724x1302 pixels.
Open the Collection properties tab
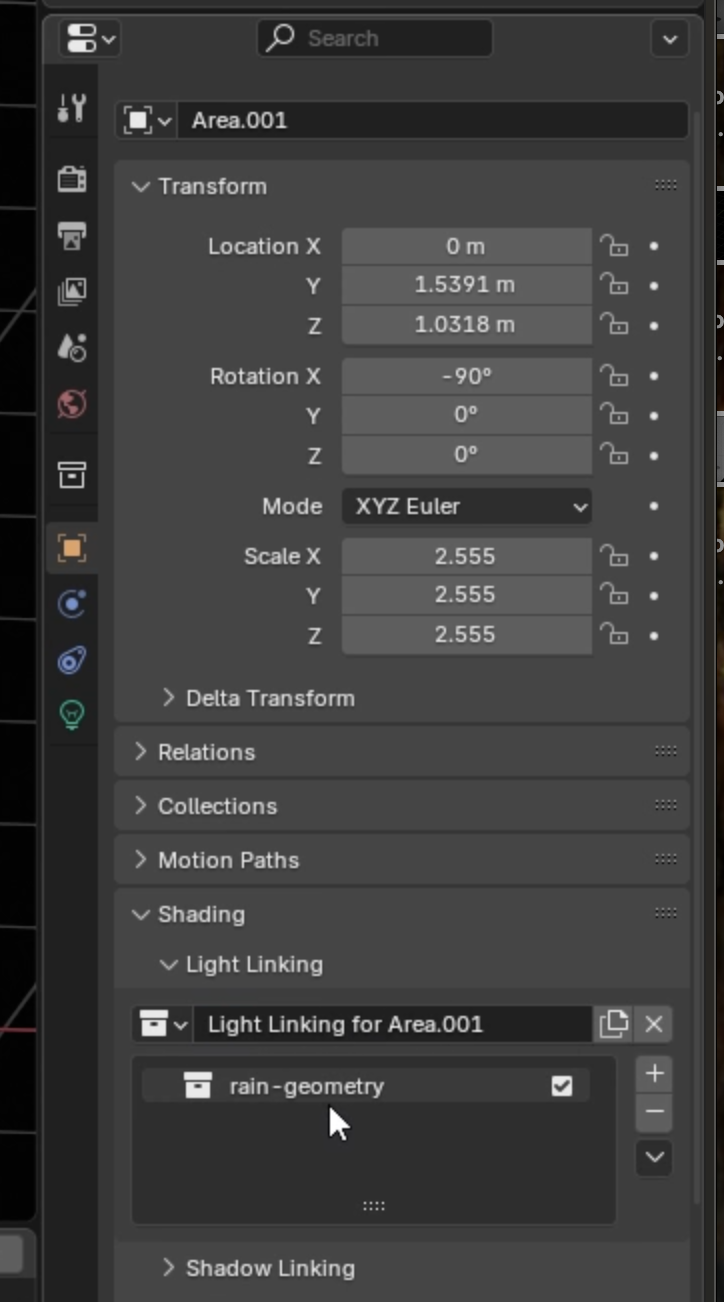(x=72, y=475)
